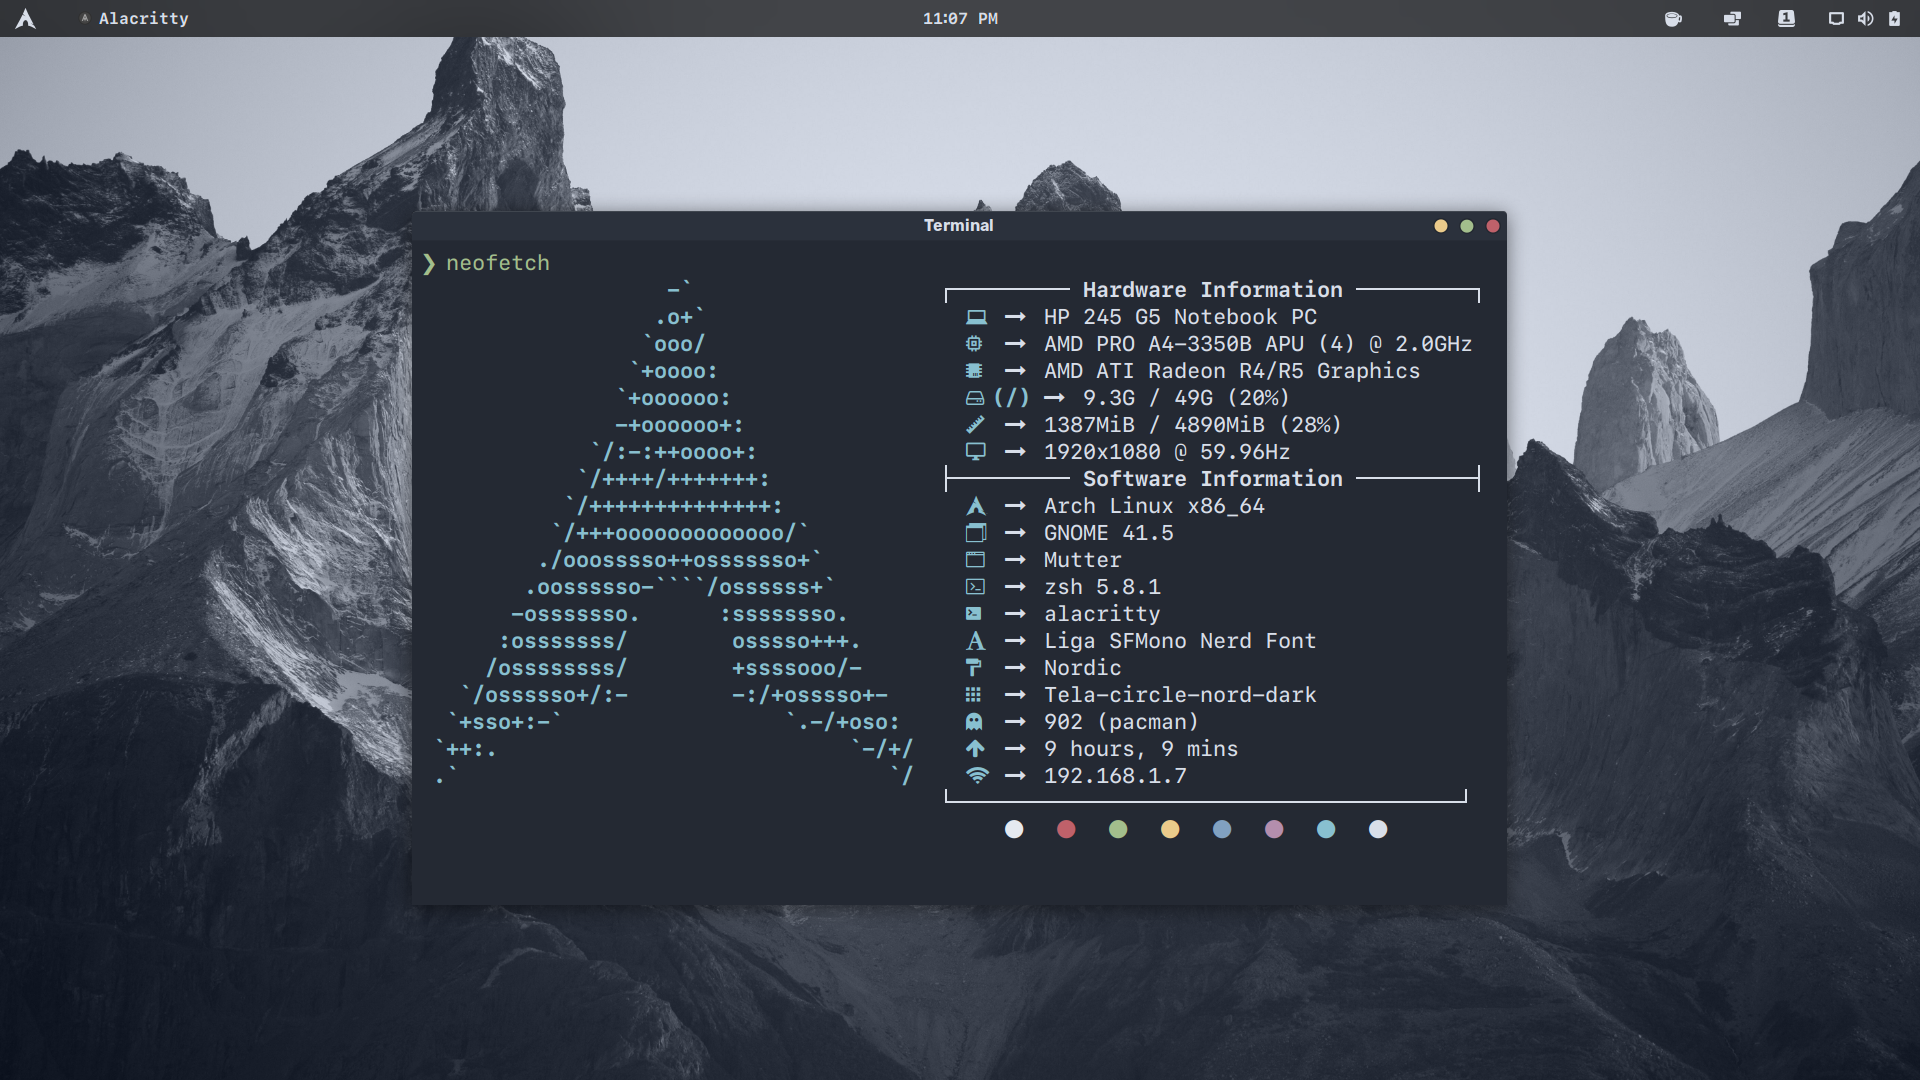Click the volume speaker icon
1920x1080 pixels.
[x=1865, y=18]
